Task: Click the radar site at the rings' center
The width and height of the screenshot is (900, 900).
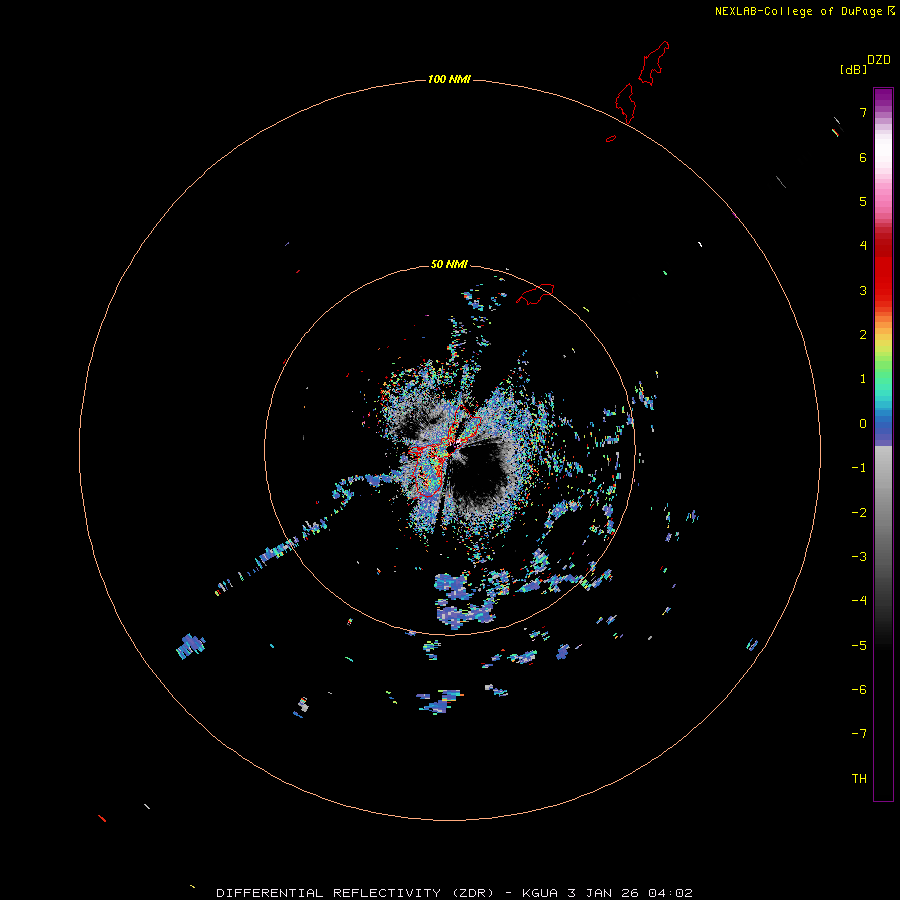Action: tap(450, 451)
